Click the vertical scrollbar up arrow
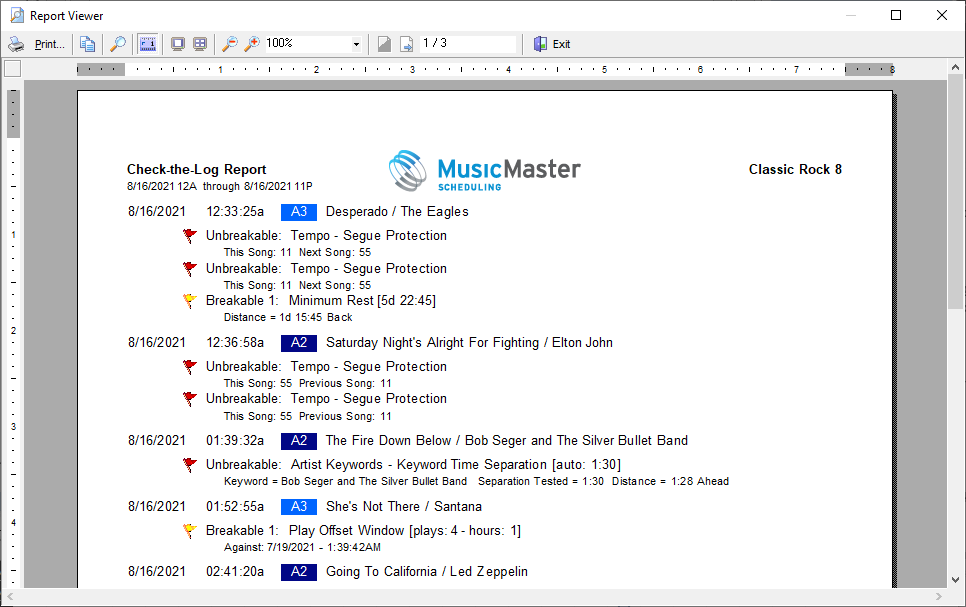The height and width of the screenshot is (607, 966). (956, 67)
